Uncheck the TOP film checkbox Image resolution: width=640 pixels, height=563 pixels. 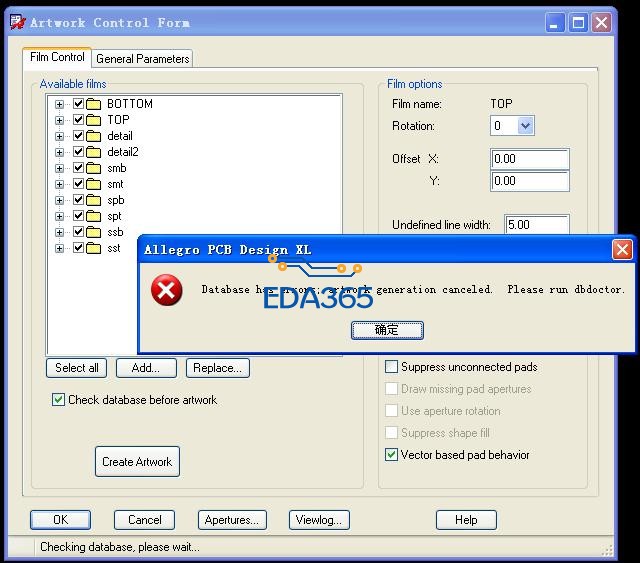point(79,120)
